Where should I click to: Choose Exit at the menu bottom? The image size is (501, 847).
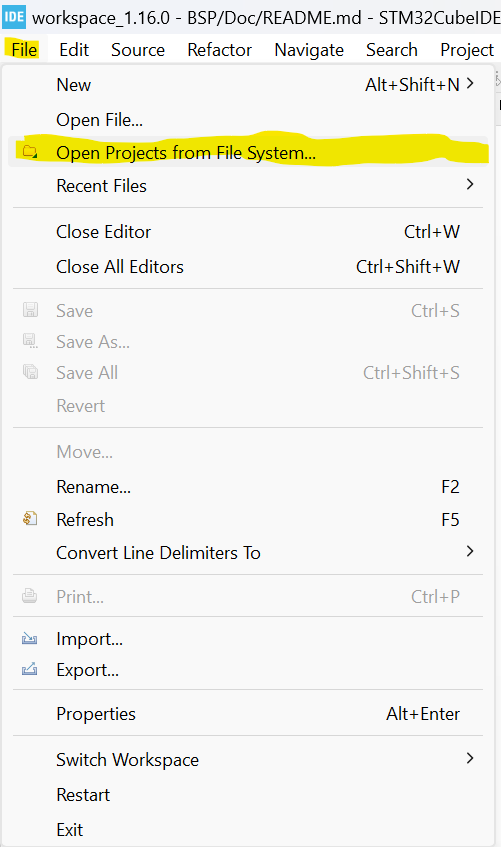tap(248, 829)
